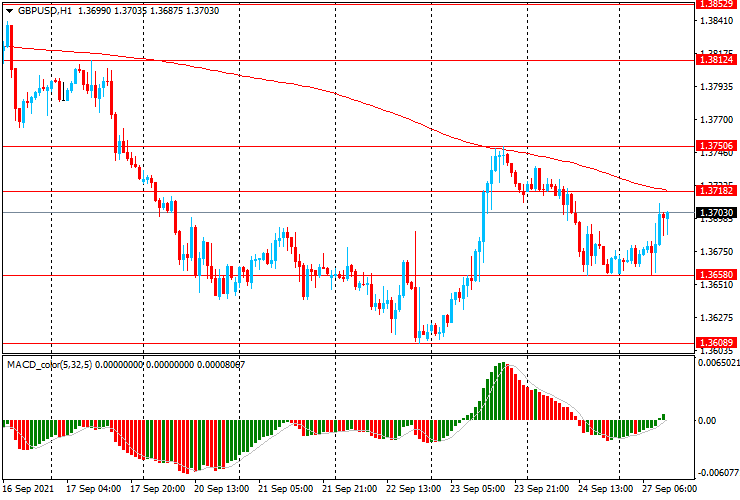
Task: Select the 1.37182 red price label
Action: tap(716, 190)
